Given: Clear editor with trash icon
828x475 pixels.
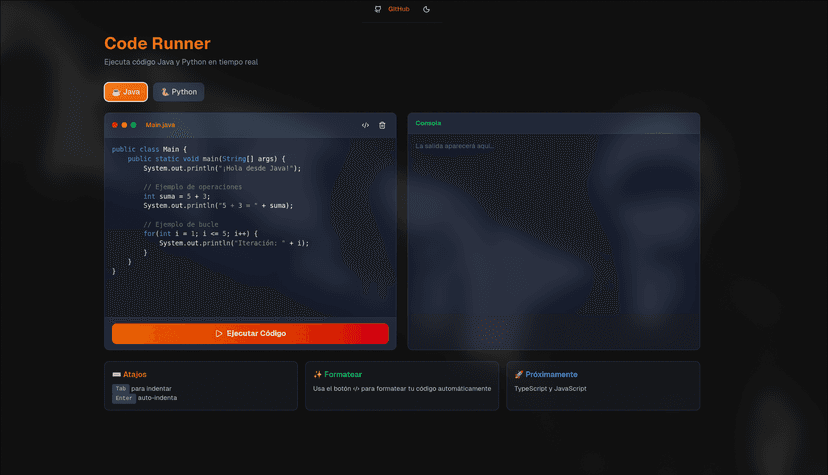Looking at the screenshot, I should tap(382, 125).
